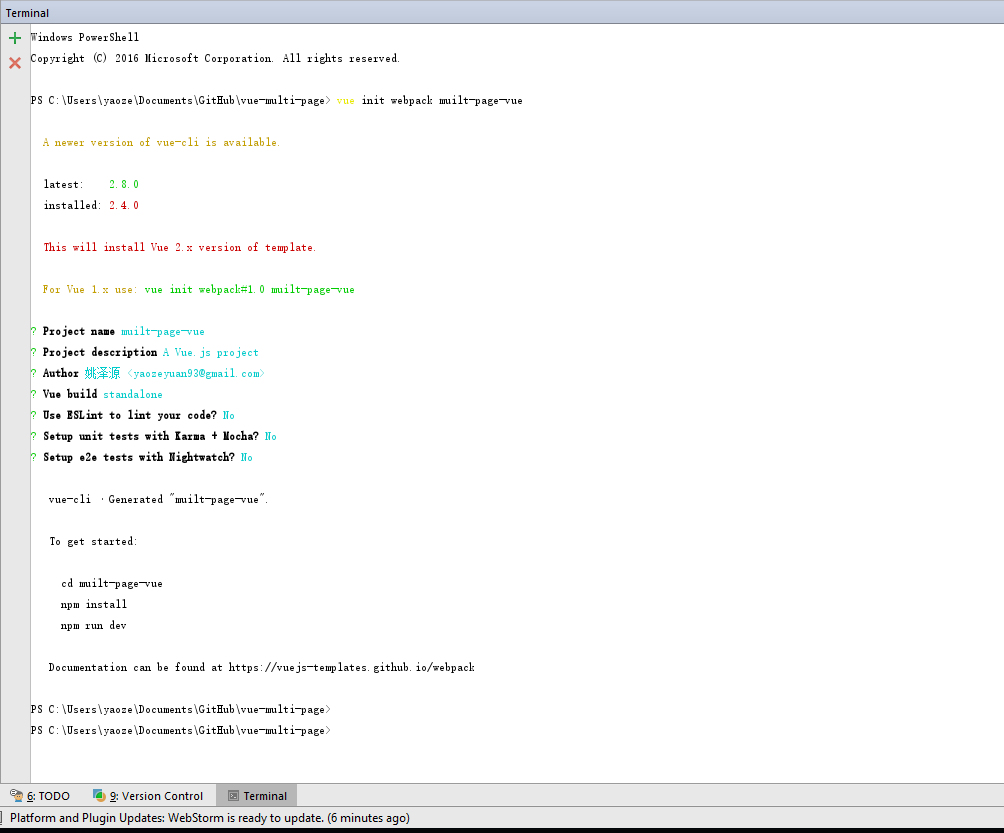Close the terminal session with the red X icon
The image size is (1004, 833).
15,63
